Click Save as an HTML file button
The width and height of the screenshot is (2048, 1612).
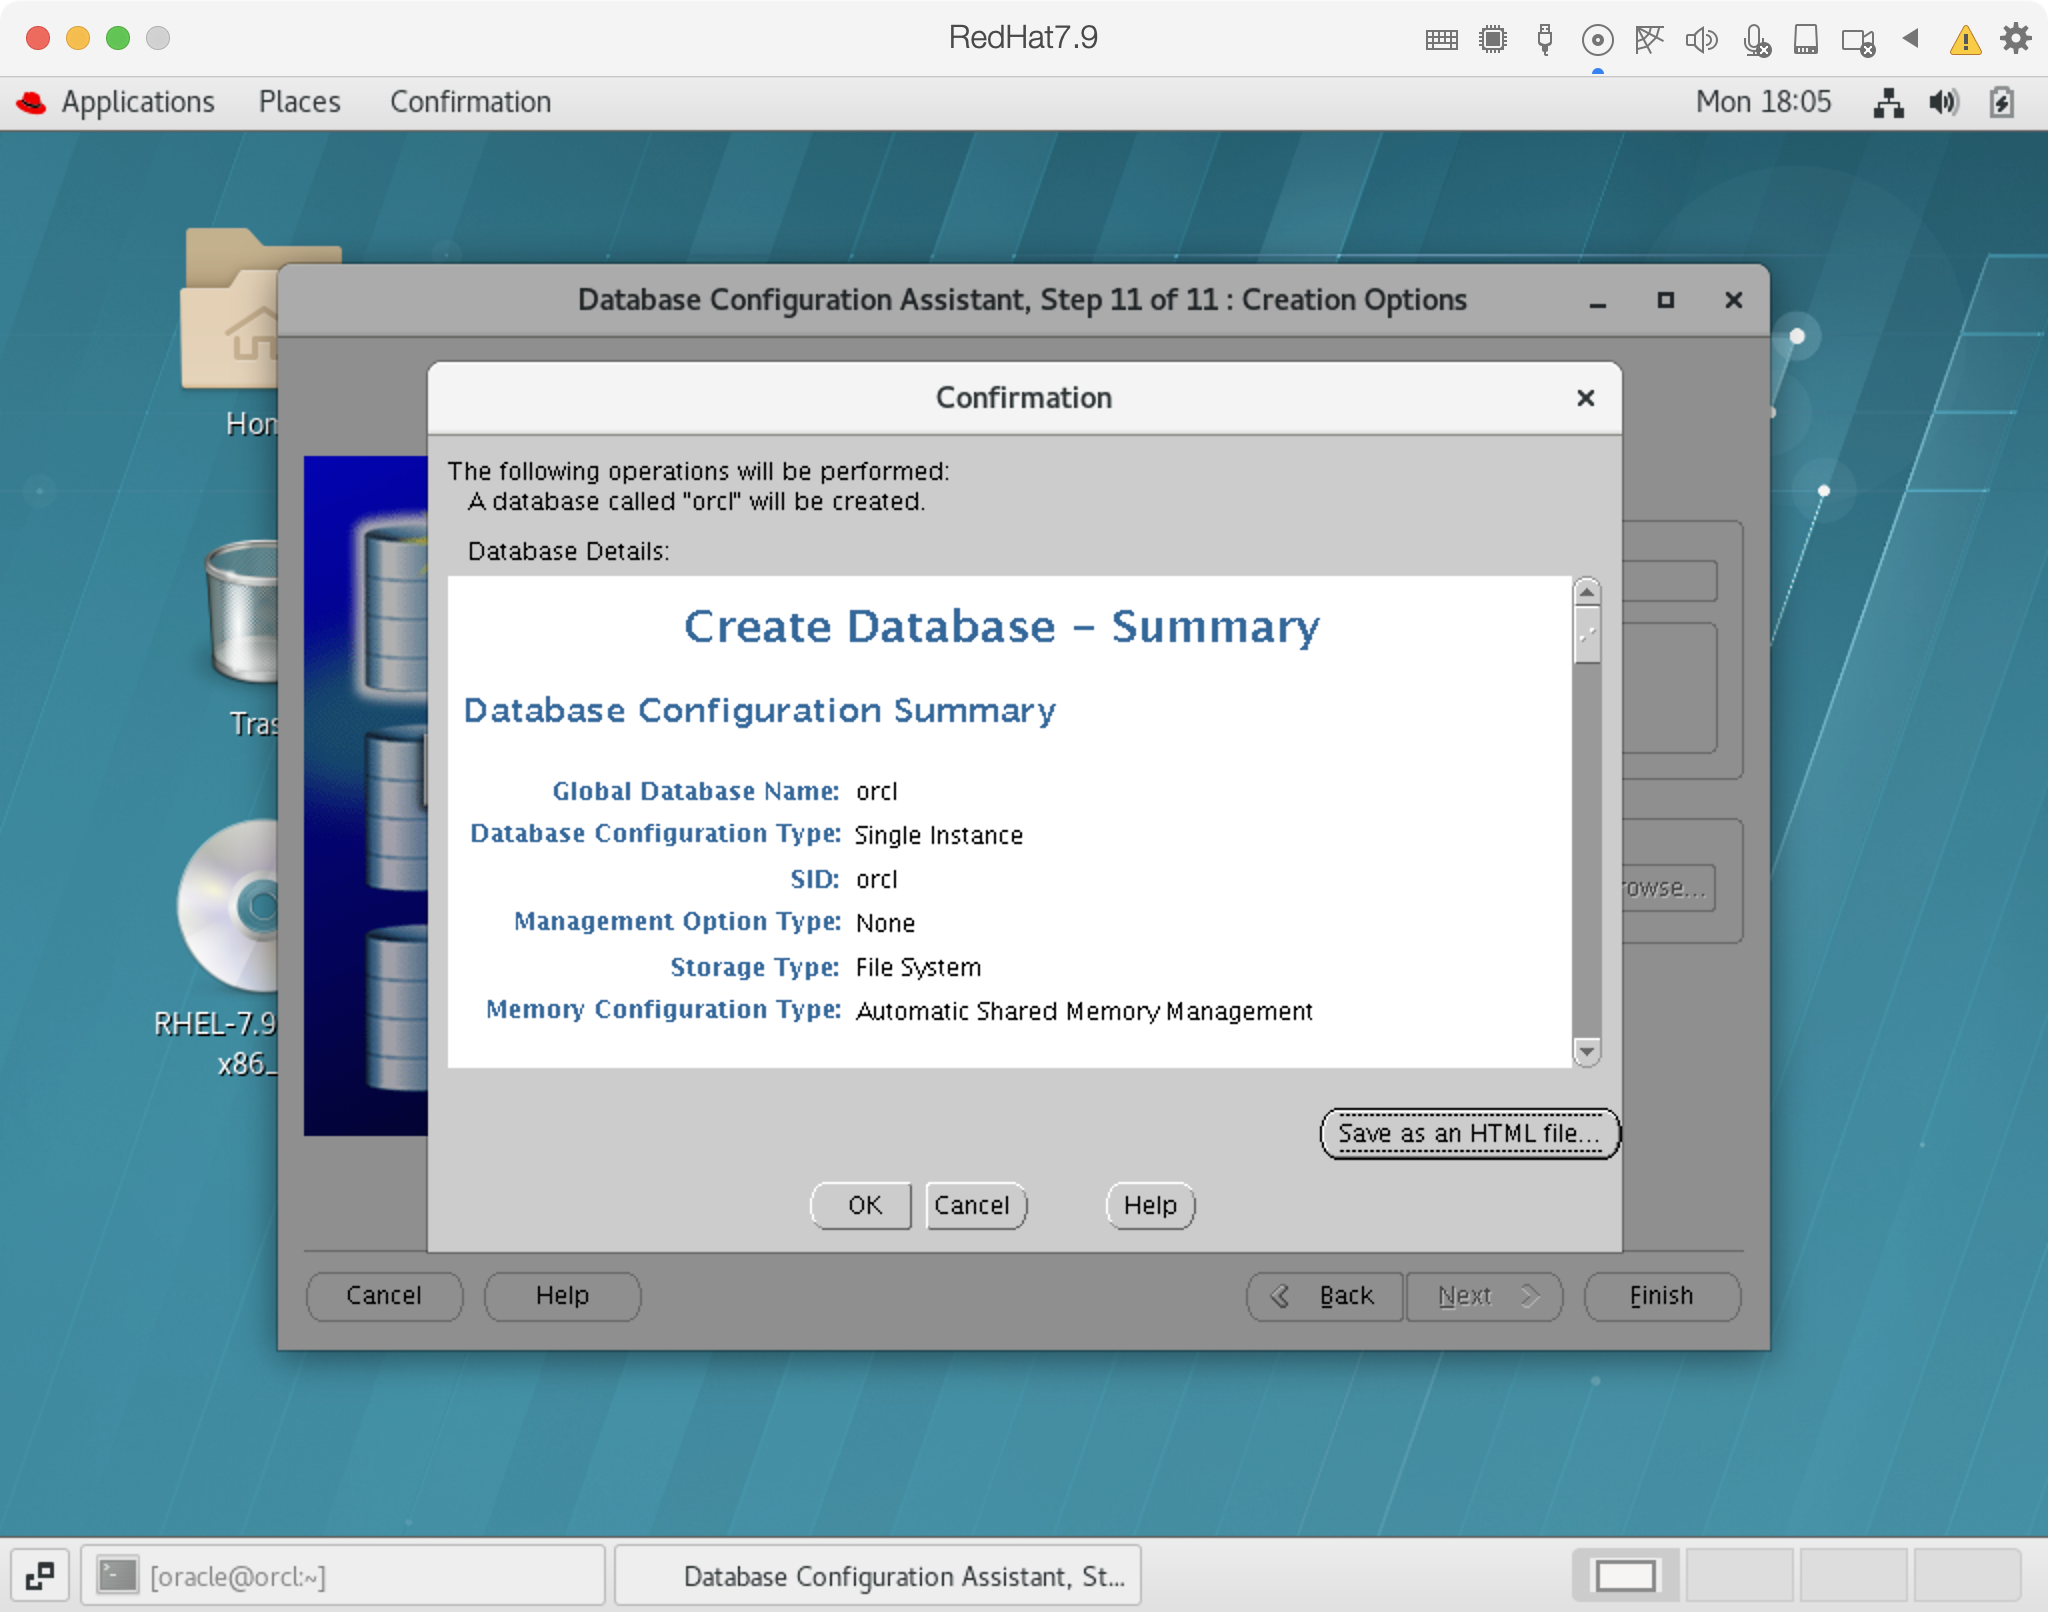click(1468, 1133)
